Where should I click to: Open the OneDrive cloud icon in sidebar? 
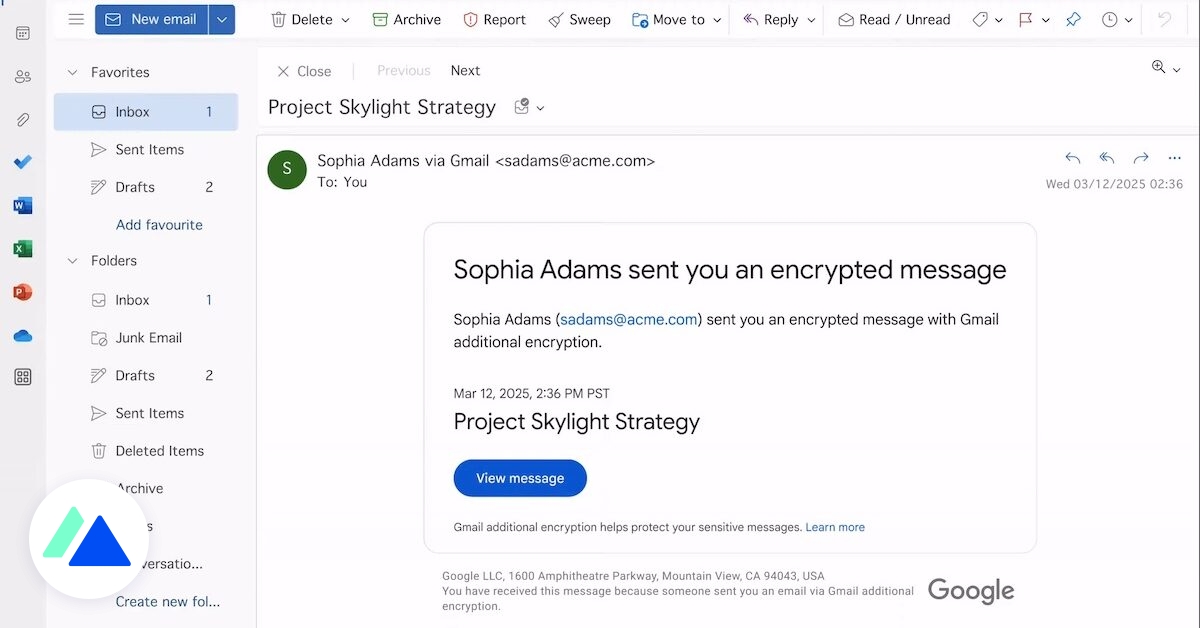click(x=23, y=336)
